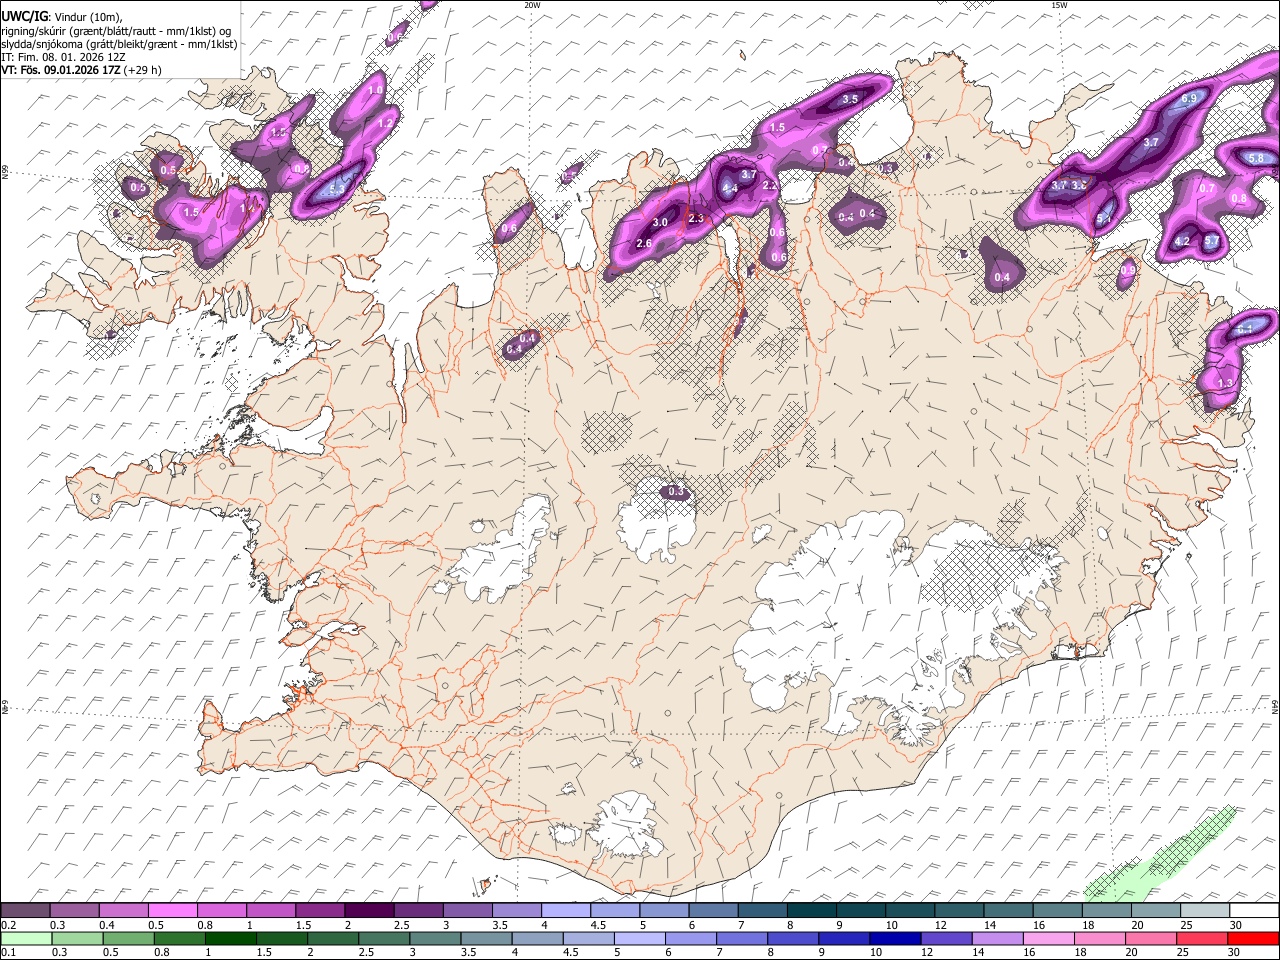1280x960 pixels.
Task: Click the '0.1' label in the rain legend
Action: (x=8, y=952)
